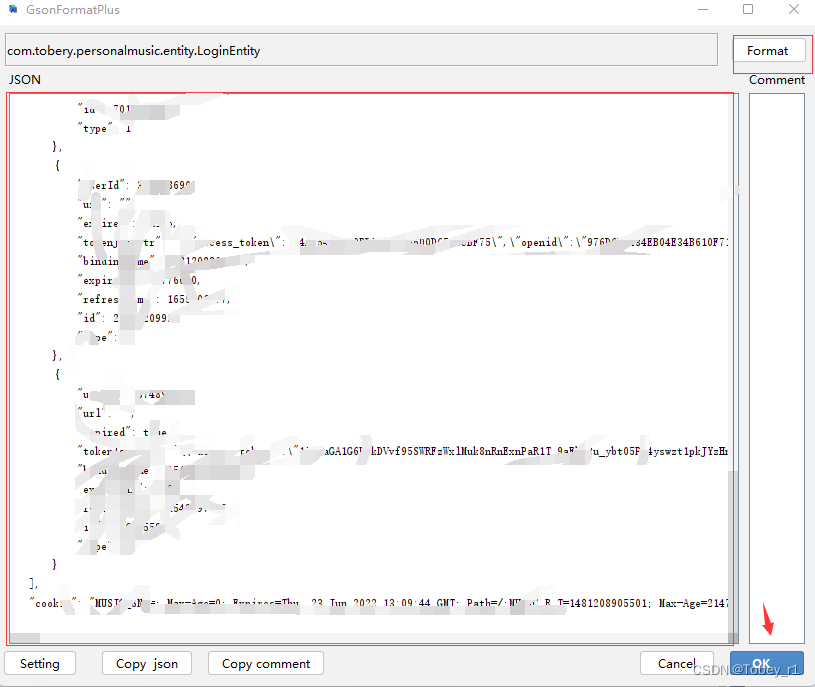Click the Comment label above the side panel

[777, 80]
